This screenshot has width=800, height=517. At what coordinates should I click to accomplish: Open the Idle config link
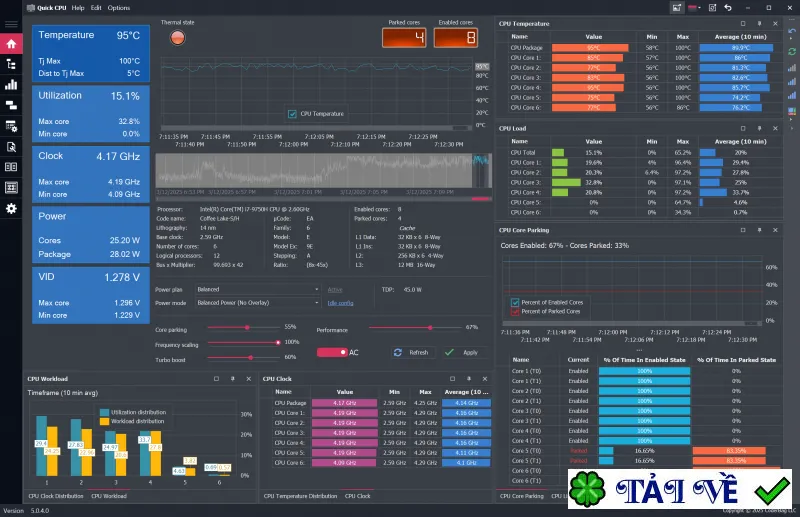[x=340, y=303]
